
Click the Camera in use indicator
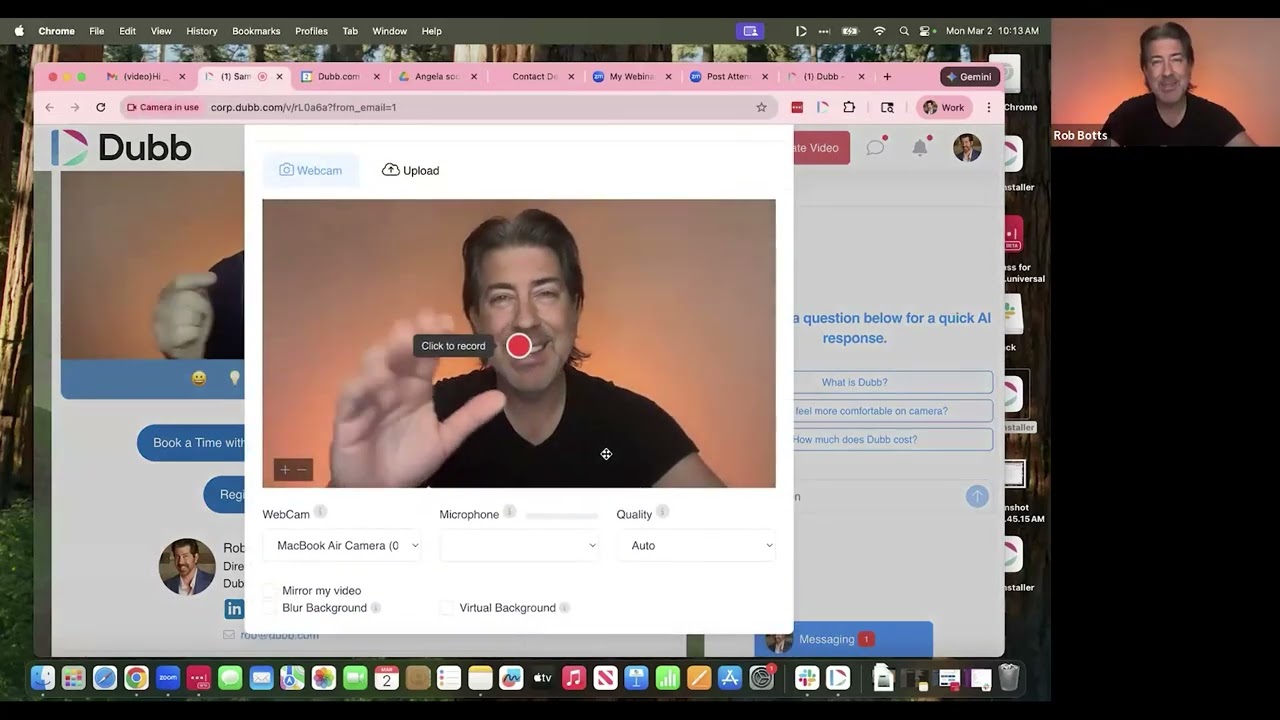click(x=163, y=107)
